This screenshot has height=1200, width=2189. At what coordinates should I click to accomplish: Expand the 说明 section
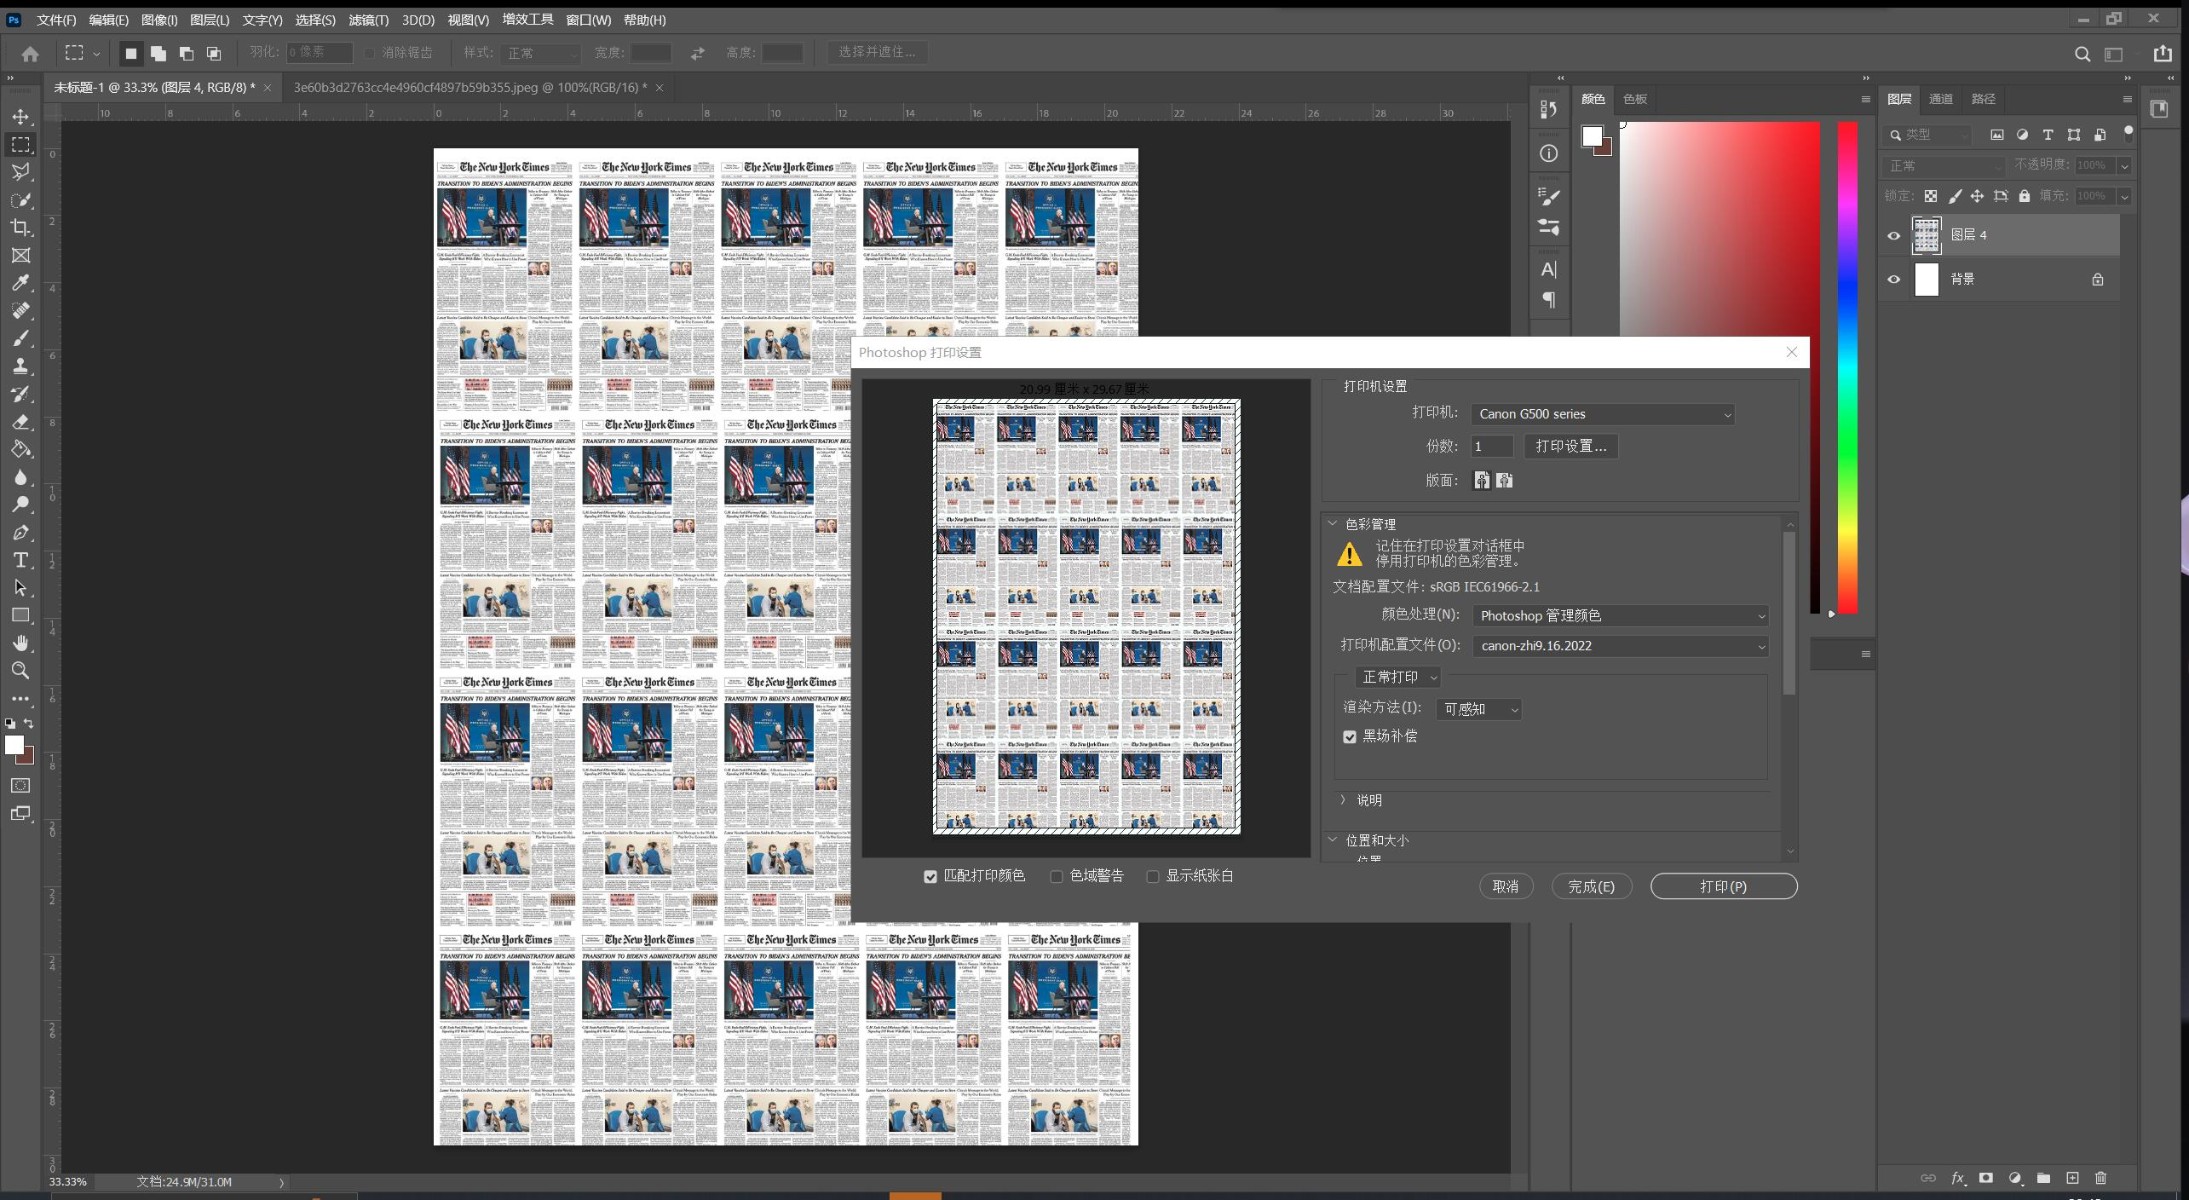click(1343, 800)
